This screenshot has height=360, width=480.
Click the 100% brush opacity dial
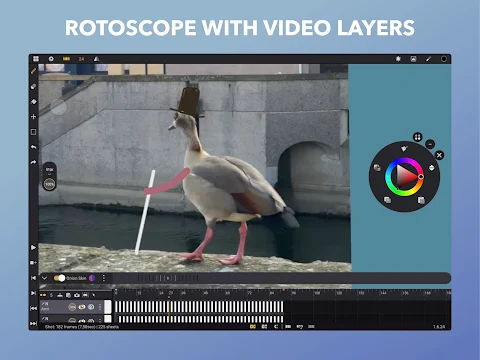pyautogui.click(x=49, y=184)
